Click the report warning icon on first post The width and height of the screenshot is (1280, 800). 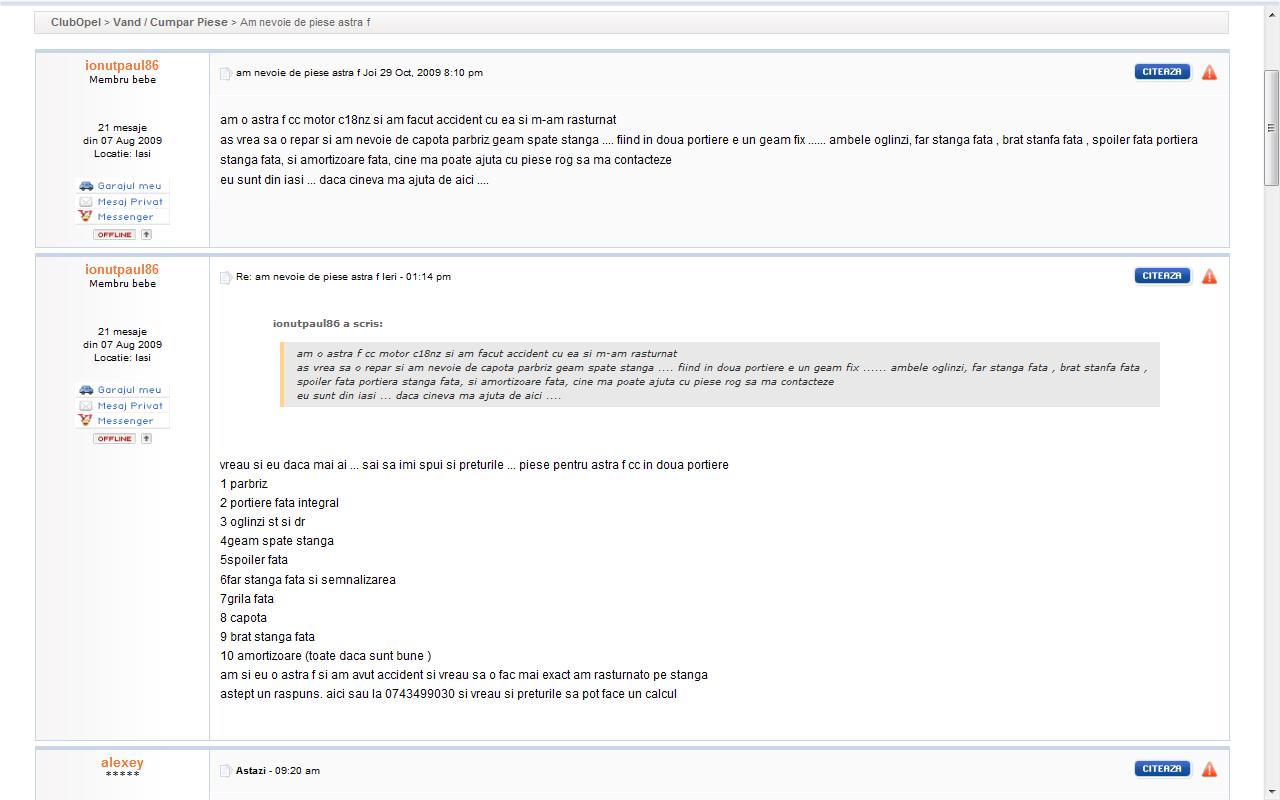tap(1209, 72)
